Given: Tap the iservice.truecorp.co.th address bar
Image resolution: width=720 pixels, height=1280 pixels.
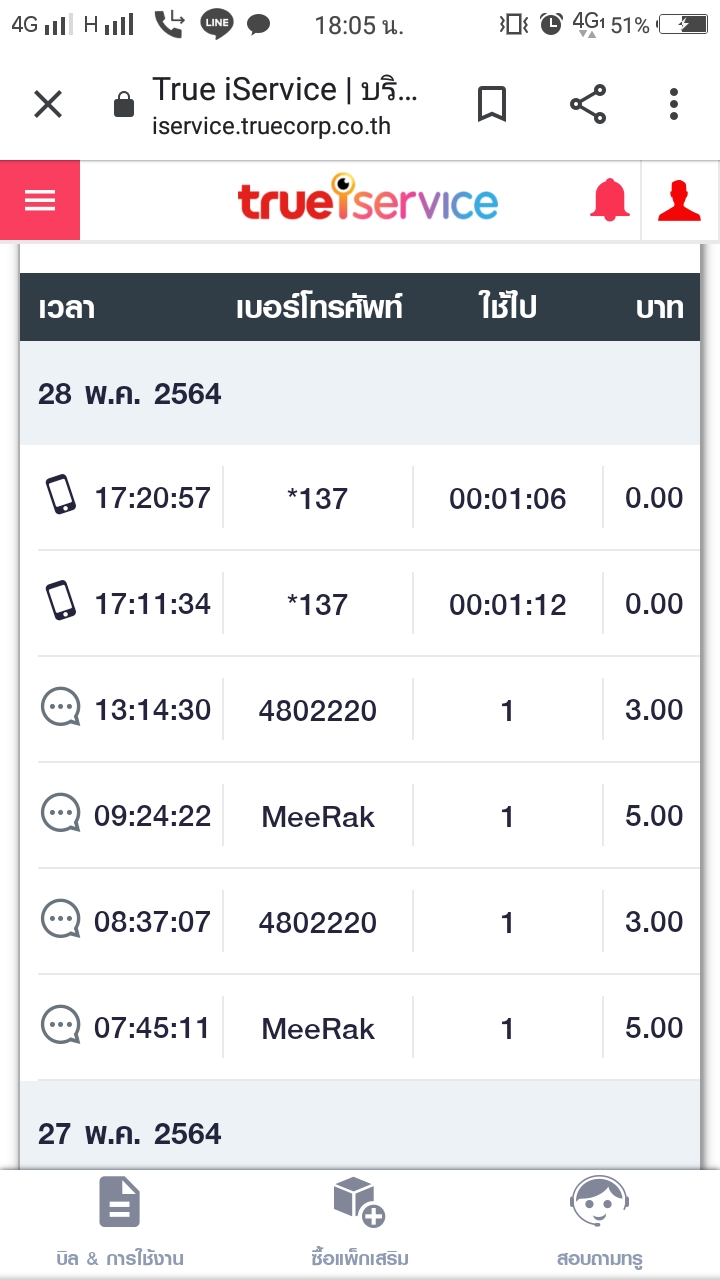Looking at the screenshot, I should [285, 104].
